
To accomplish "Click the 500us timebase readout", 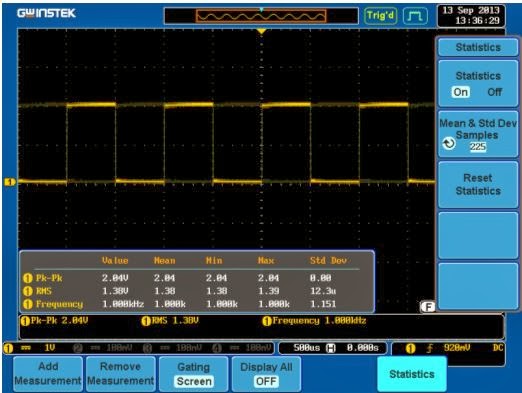I will (x=306, y=348).
